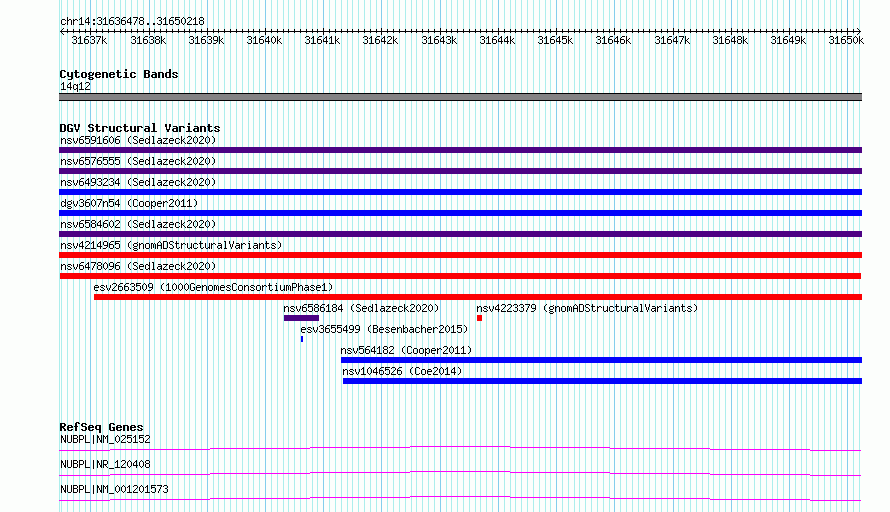Open the esv2663509 1000Genomes red bar
This screenshot has width=890, height=512.
coord(478,297)
